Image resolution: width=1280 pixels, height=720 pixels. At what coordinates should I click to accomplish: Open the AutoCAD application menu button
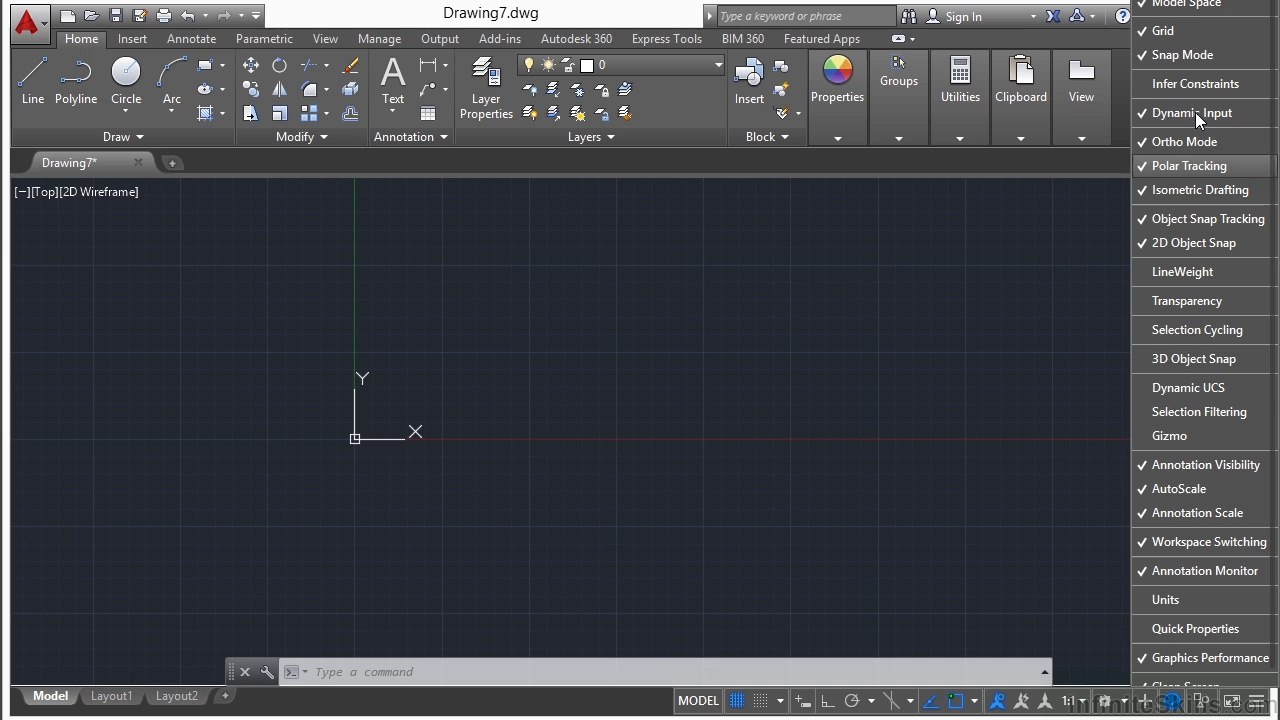[x=28, y=22]
